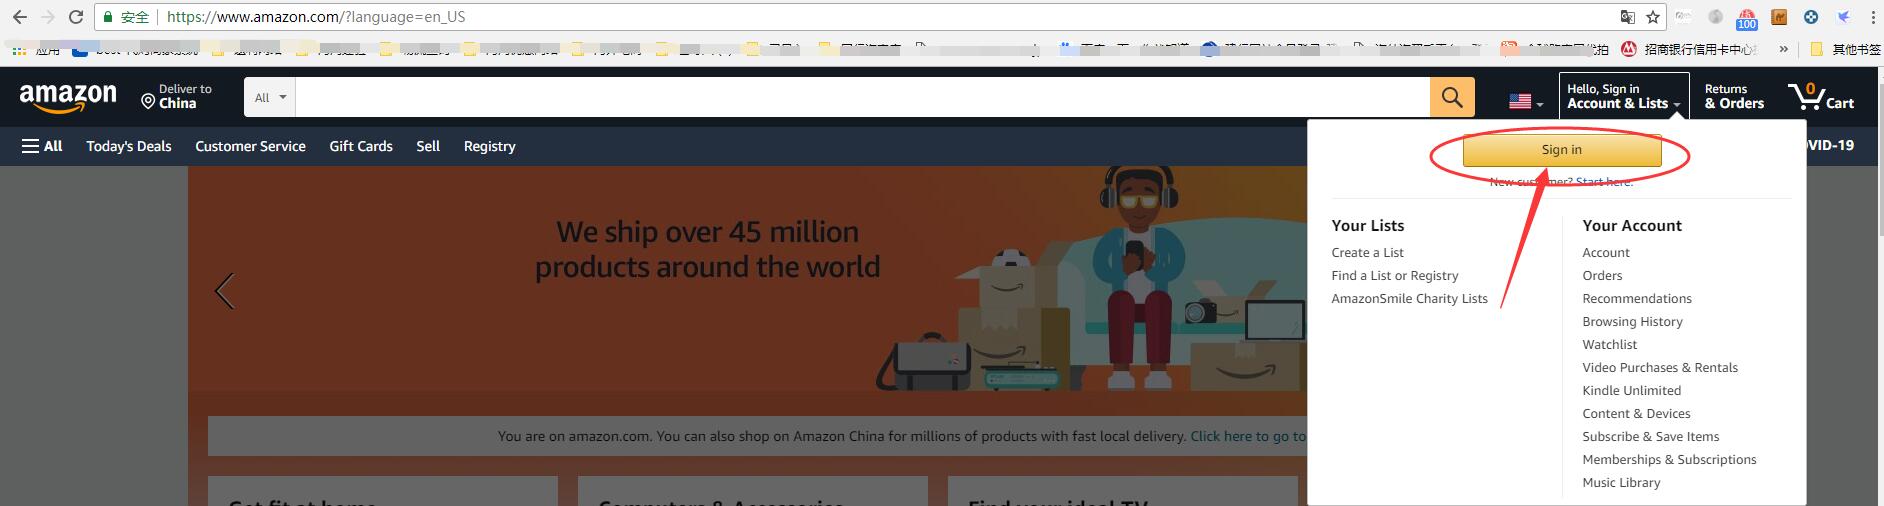Open Recommendations

click(1636, 299)
